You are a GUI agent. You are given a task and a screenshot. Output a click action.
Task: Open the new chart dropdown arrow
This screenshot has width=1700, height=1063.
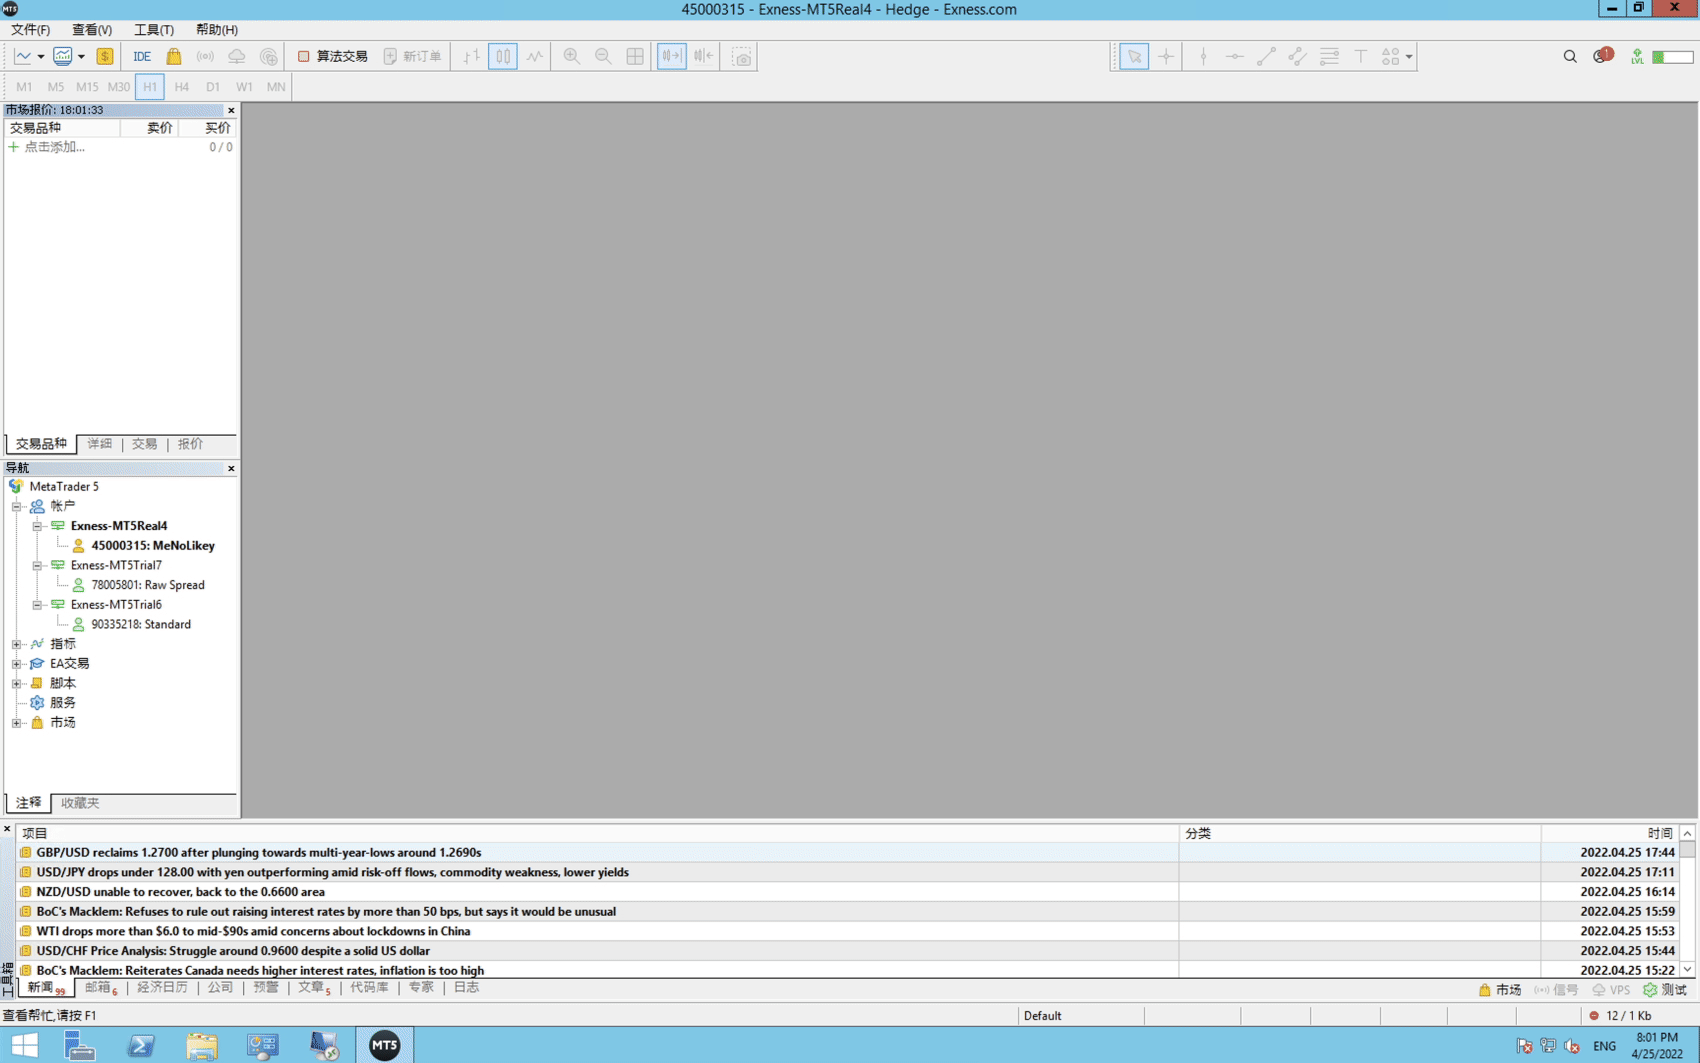[x=41, y=57]
